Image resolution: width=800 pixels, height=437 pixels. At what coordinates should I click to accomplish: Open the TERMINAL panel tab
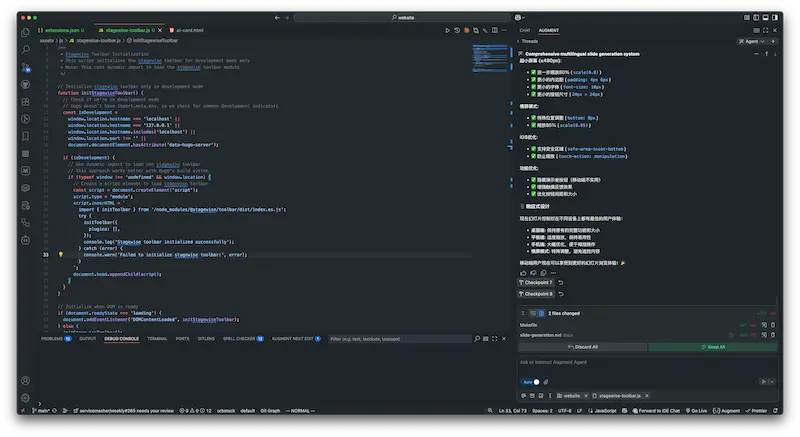(x=157, y=339)
